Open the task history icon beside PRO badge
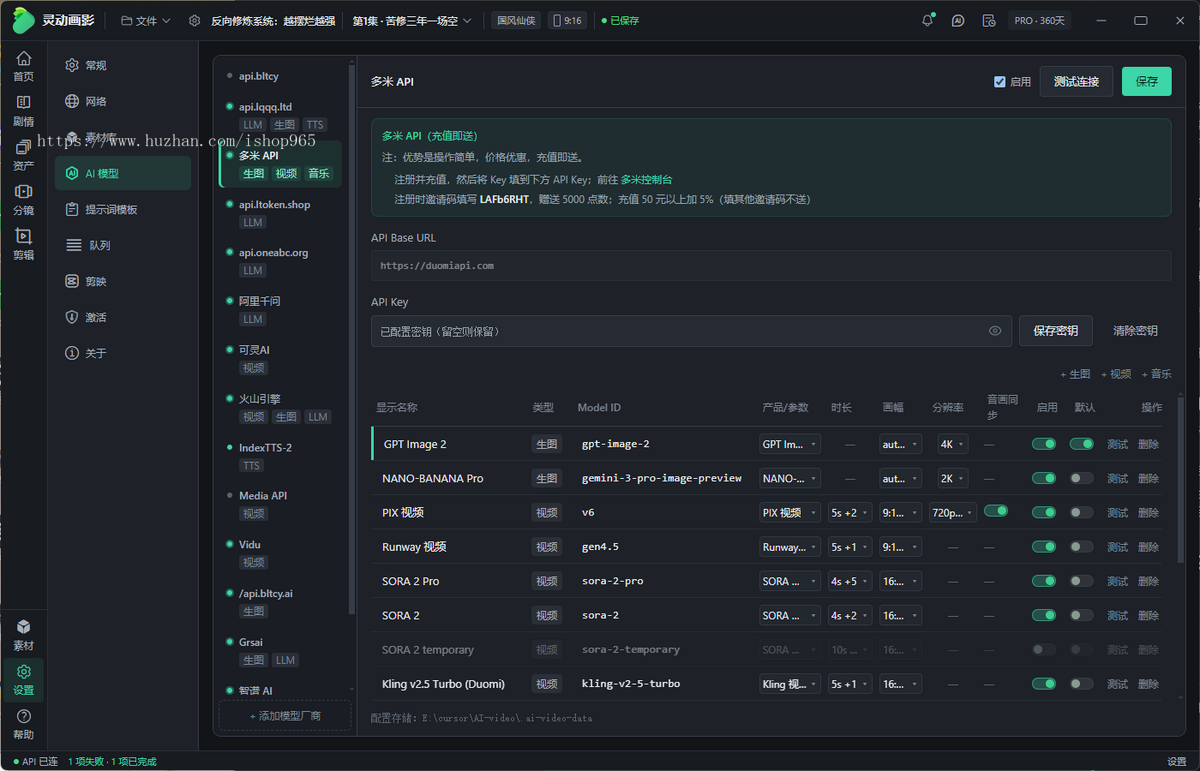This screenshot has width=1200, height=771. pos(989,20)
